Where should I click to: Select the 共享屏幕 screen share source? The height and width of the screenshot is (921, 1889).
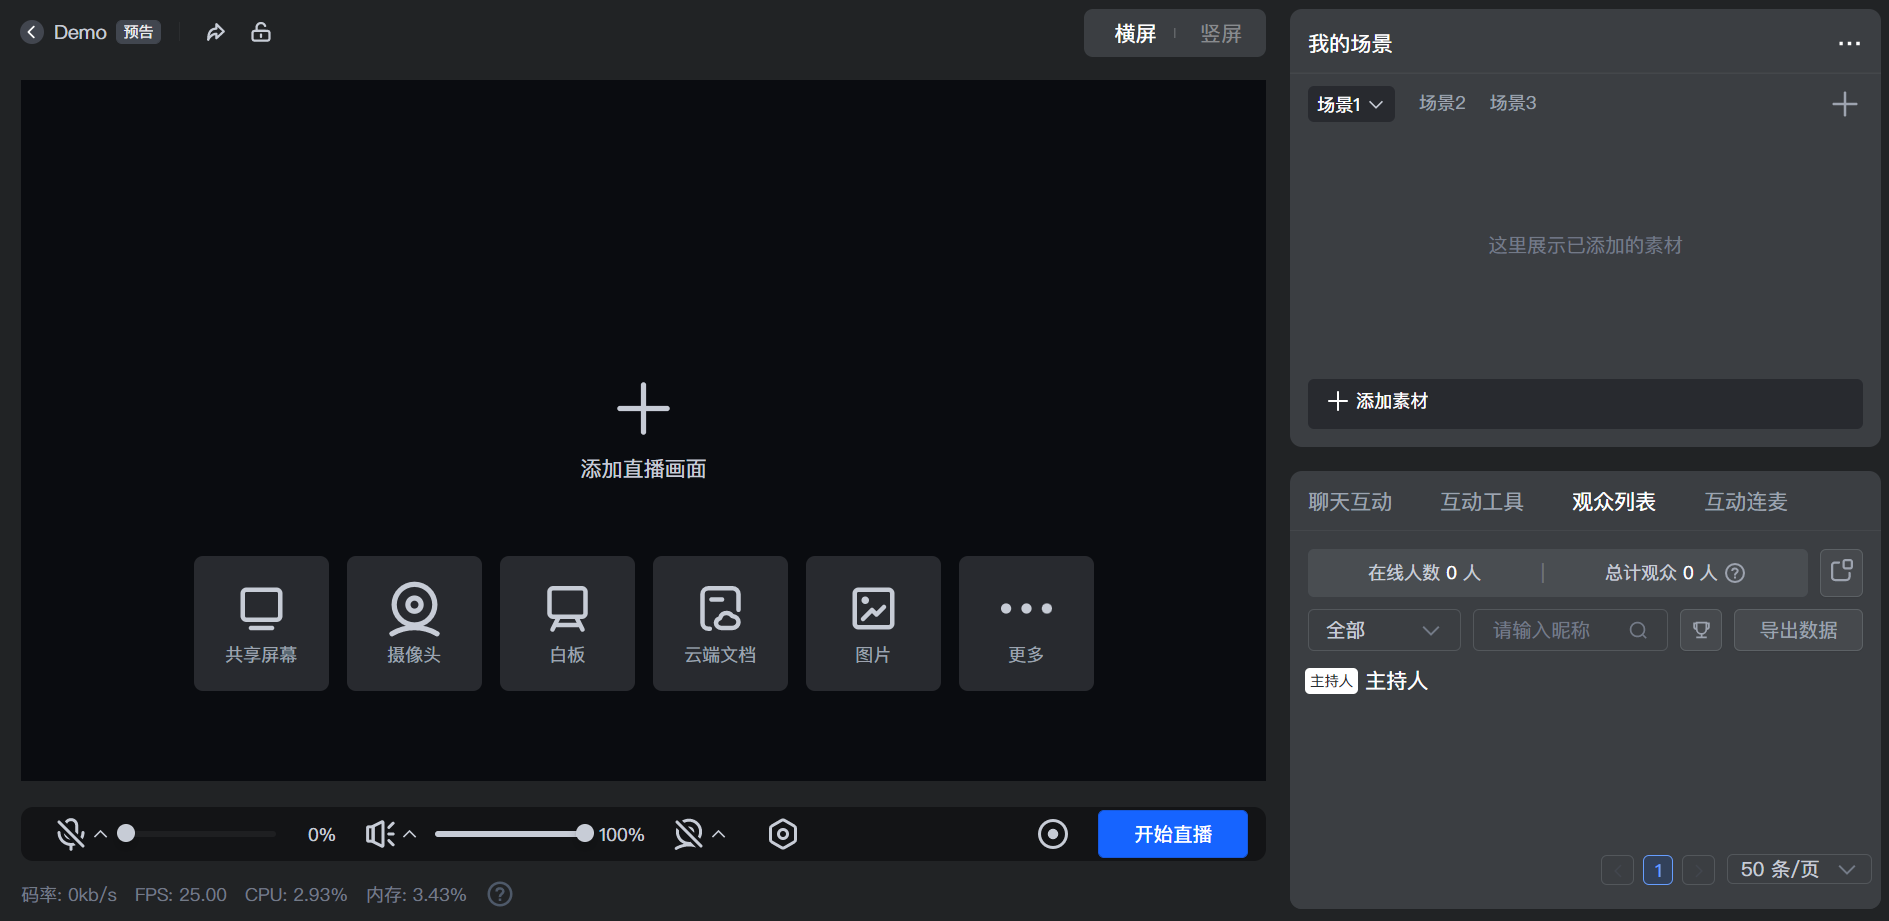click(261, 623)
